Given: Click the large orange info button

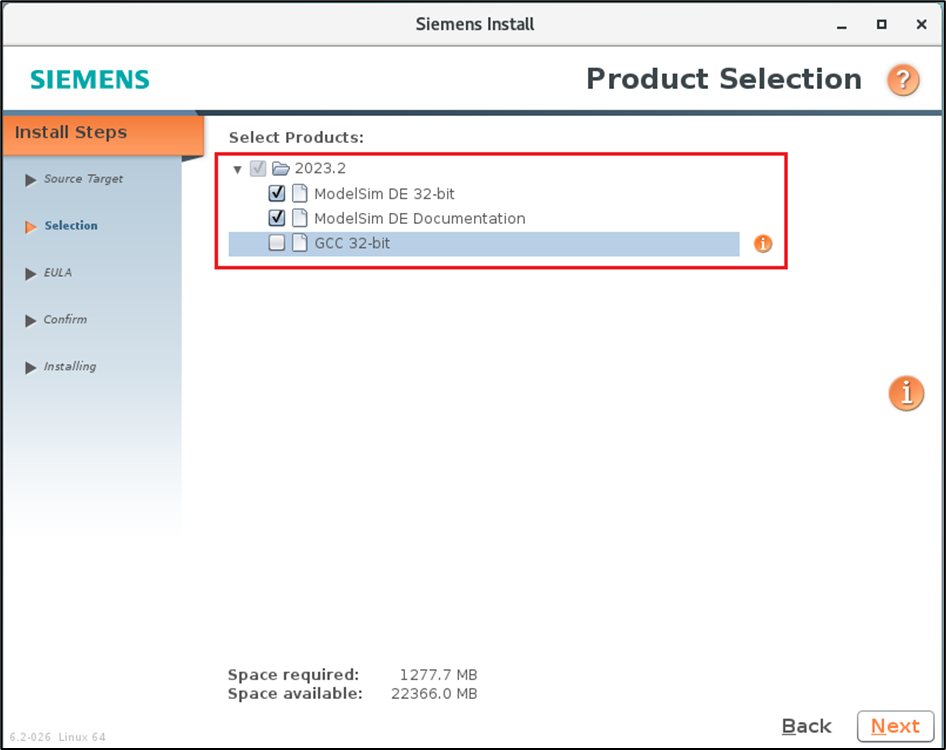Looking at the screenshot, I should tap(906, 393).
